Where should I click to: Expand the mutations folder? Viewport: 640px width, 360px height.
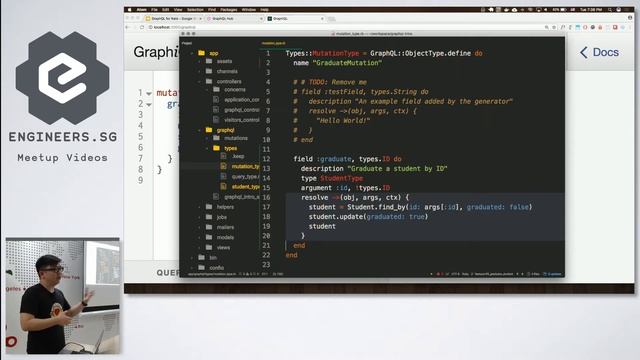click(x=207, y=138)
